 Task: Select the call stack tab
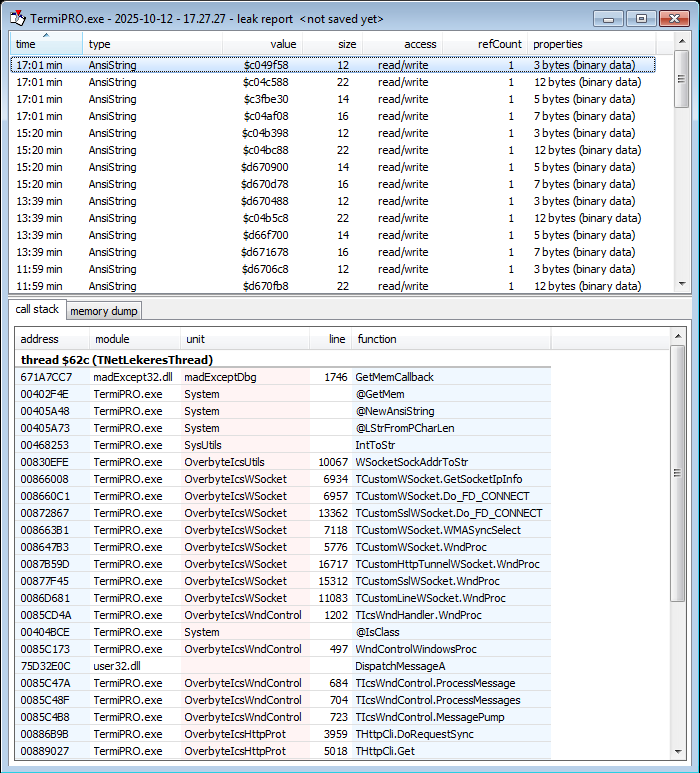37,310
